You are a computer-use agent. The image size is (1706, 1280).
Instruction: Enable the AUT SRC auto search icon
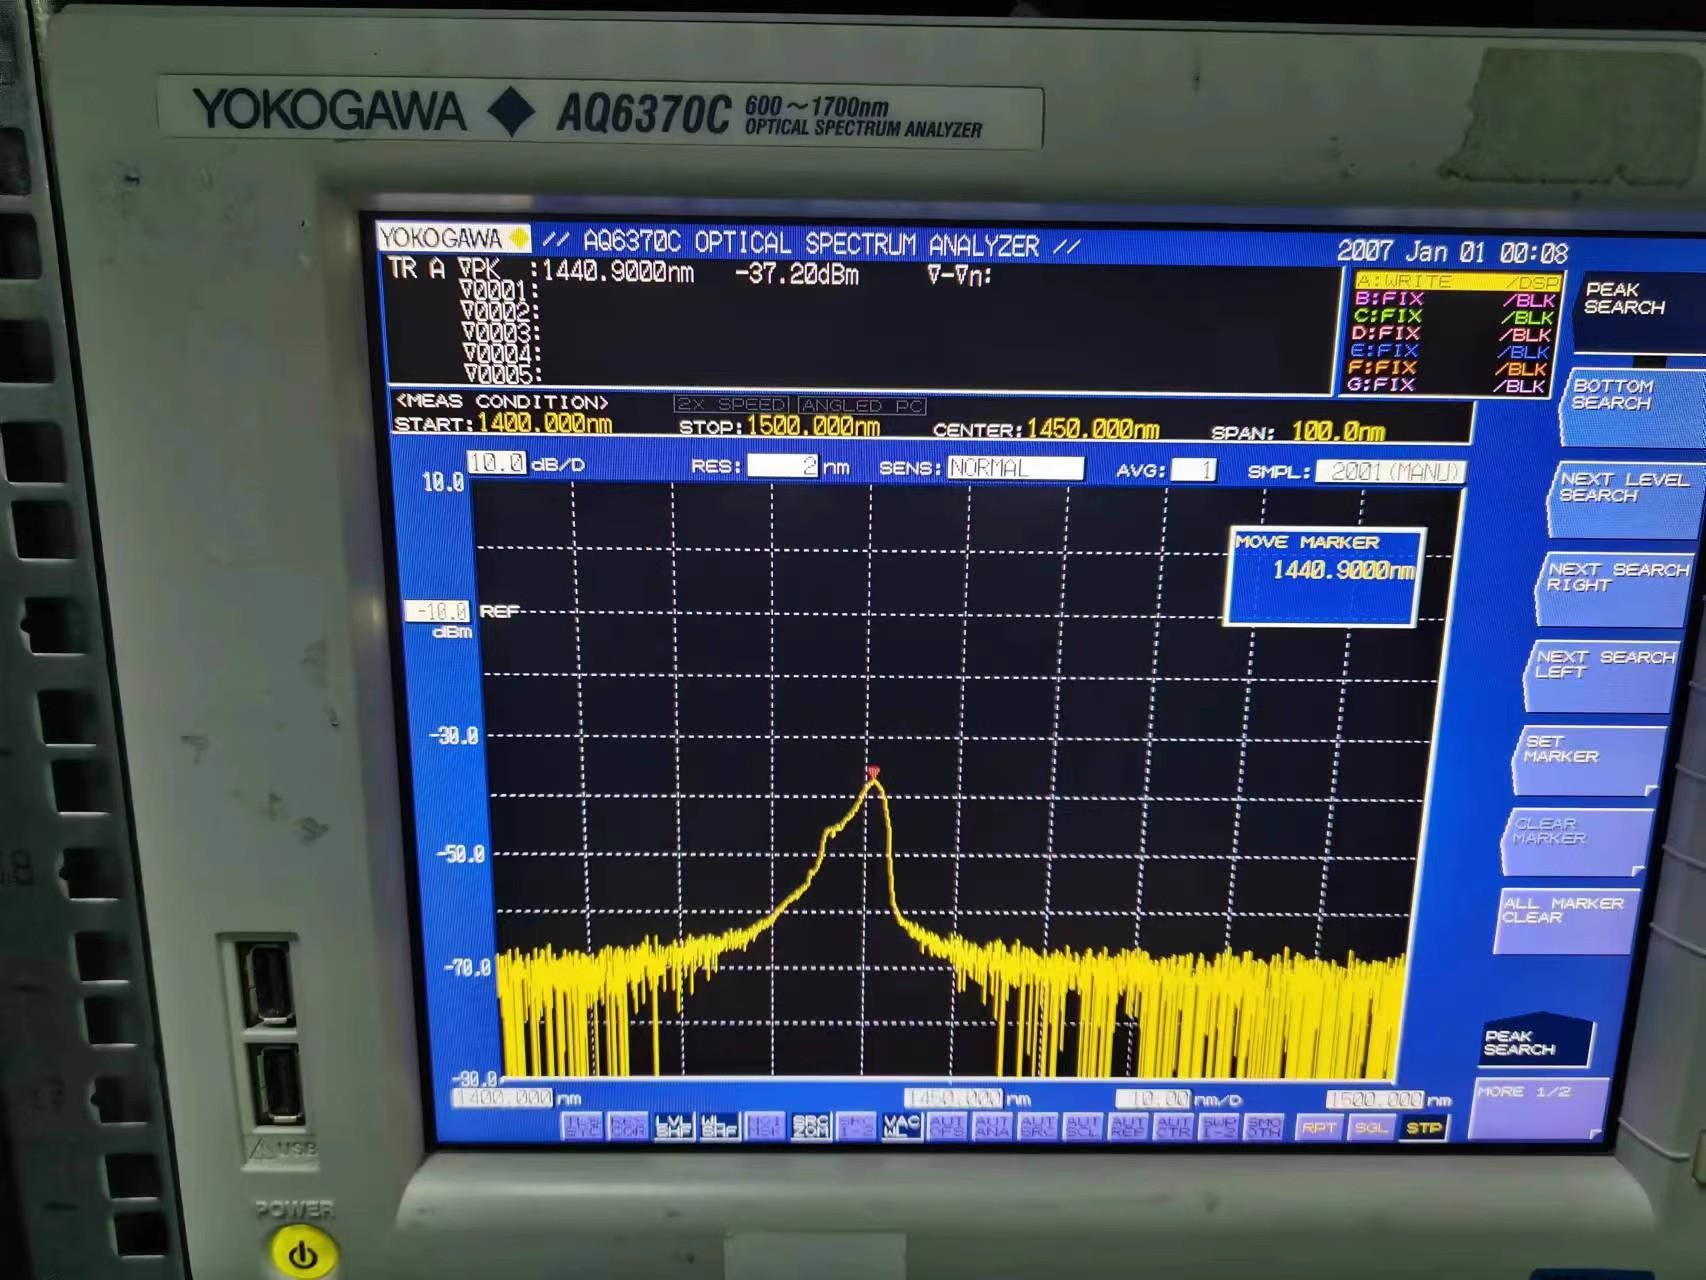coord(1038,1126)
